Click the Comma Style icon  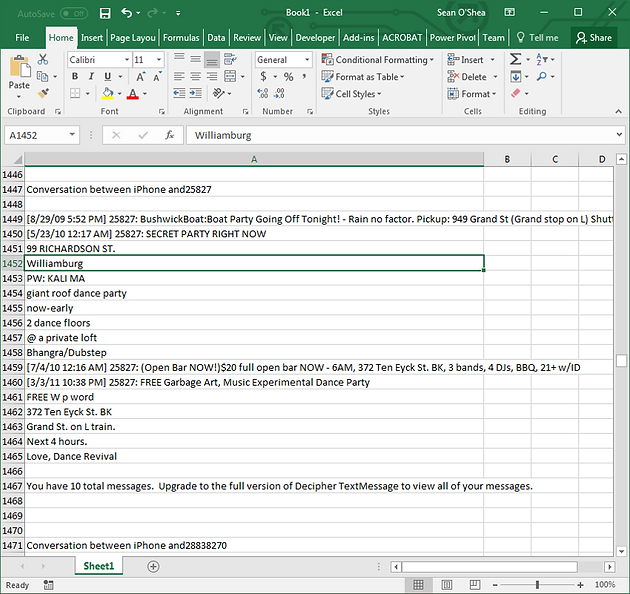point(305,76)
